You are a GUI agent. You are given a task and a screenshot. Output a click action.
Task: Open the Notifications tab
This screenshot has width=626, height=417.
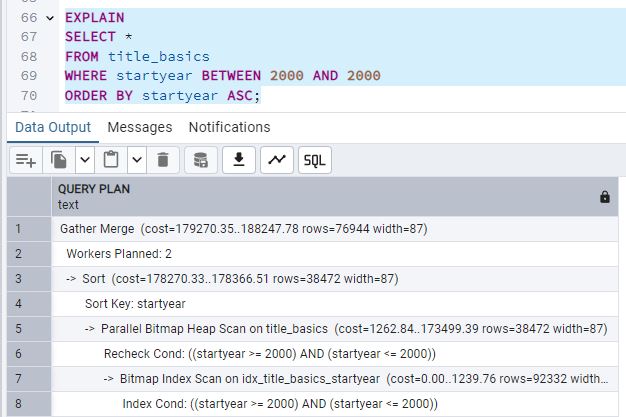229,127
